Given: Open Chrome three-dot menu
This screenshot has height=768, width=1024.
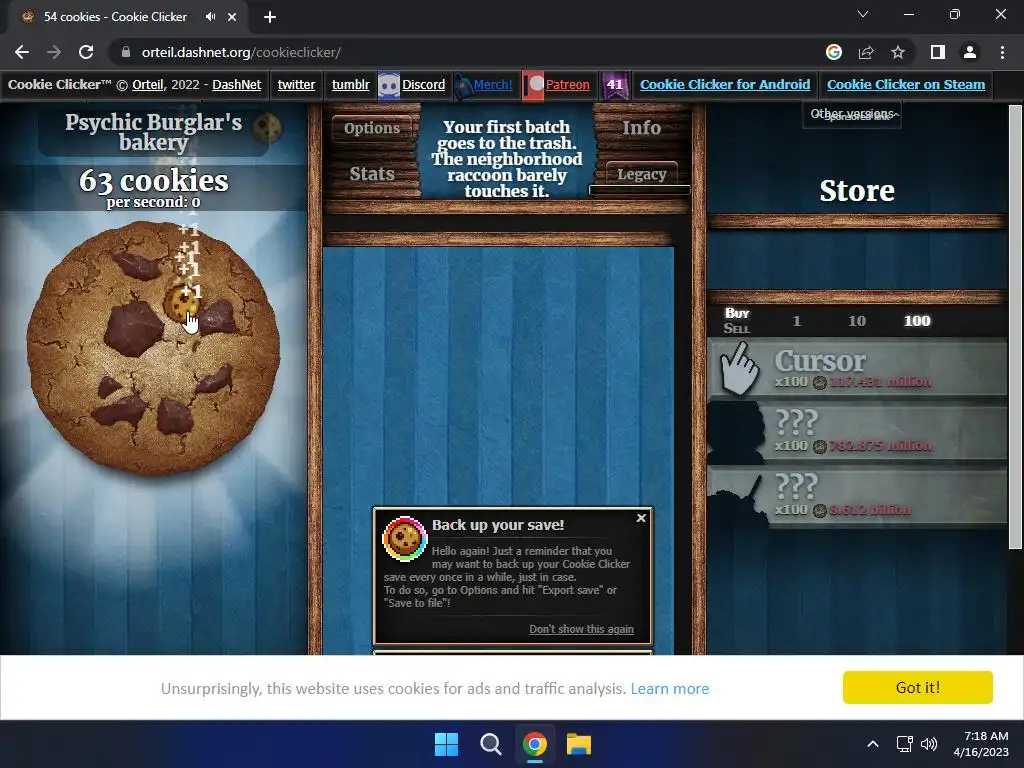Looking at the screenshot, I should 1002,52.
